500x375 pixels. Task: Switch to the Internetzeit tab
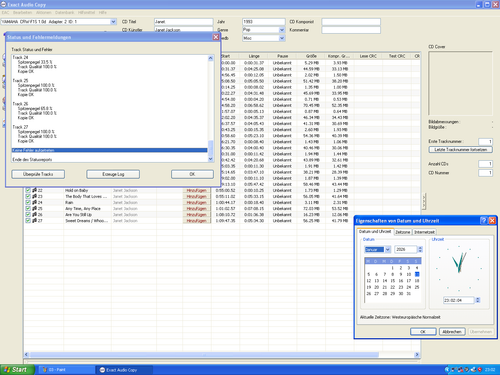tap(424, 232)
